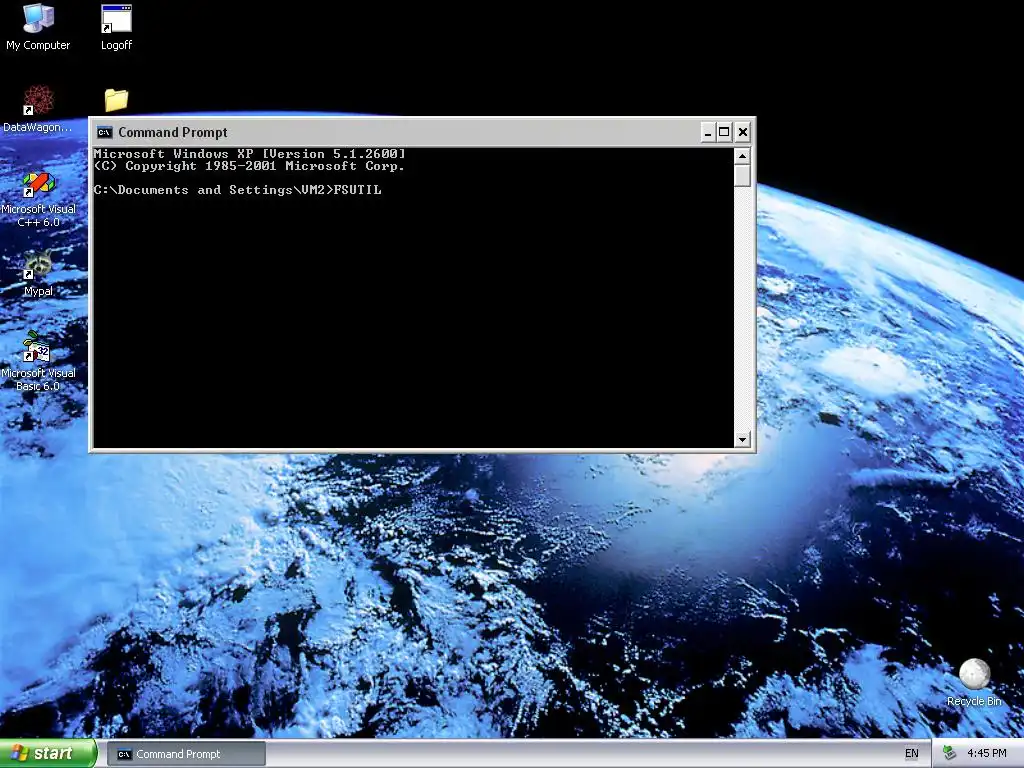Close the Command Prompt window
Viewport: 1024px width, 768px height.
pos(743,133)
